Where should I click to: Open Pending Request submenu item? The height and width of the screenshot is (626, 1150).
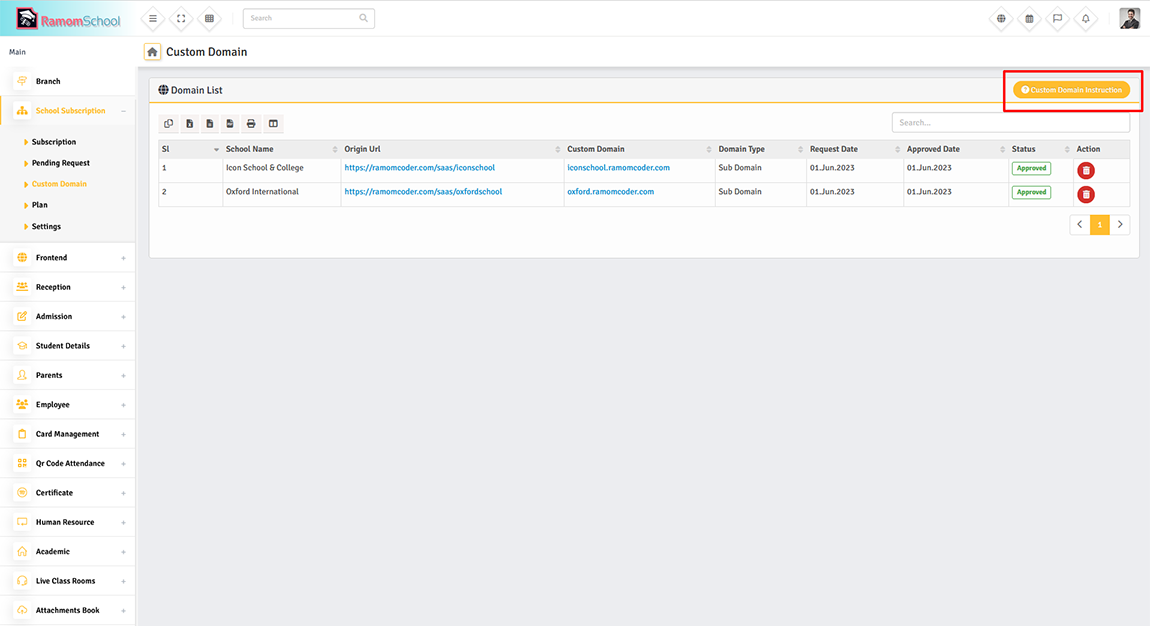[60, 163]
